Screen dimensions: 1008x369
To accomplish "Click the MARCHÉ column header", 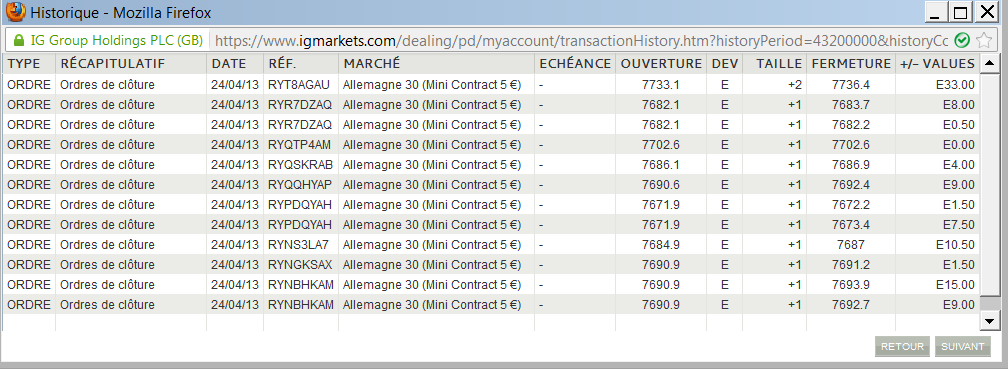I will (x=436, y=64).
